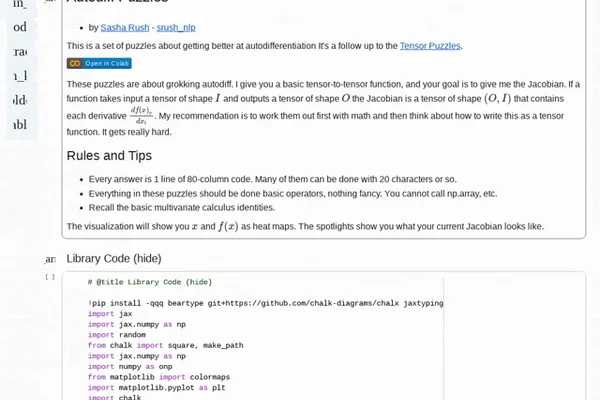Click the Library Code (hide) heading
The width and height of the screenshot is (600, 400).
[x=114, y=259]
